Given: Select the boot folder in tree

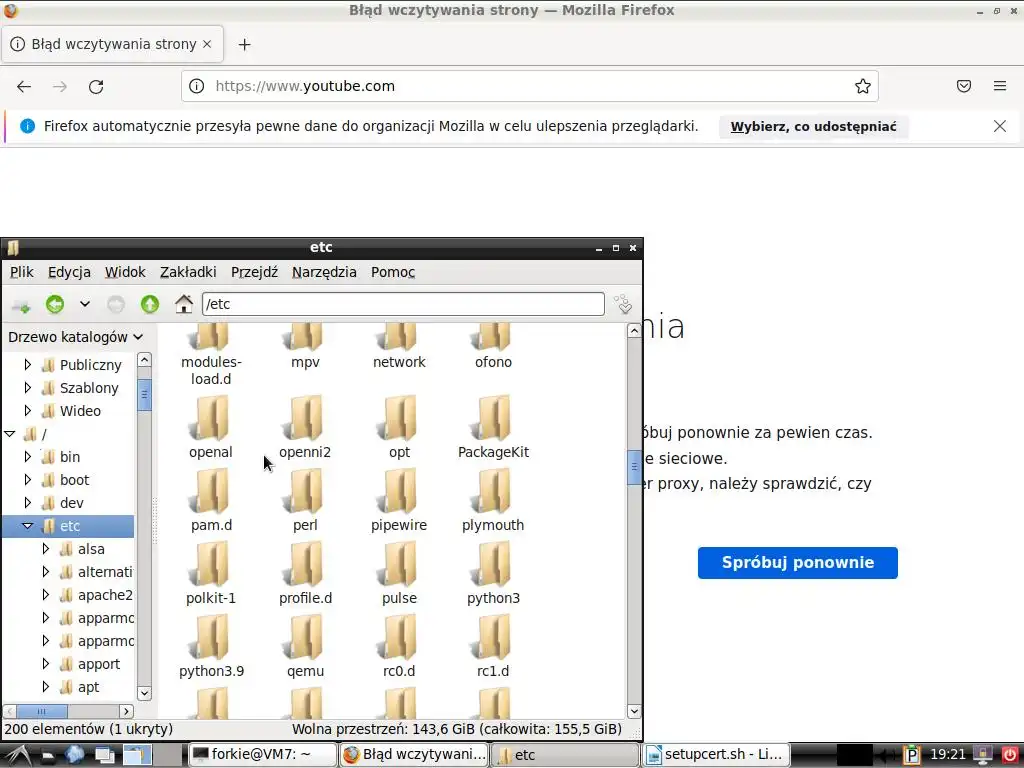Looking at the screenshot, I should tap(65, 480).
